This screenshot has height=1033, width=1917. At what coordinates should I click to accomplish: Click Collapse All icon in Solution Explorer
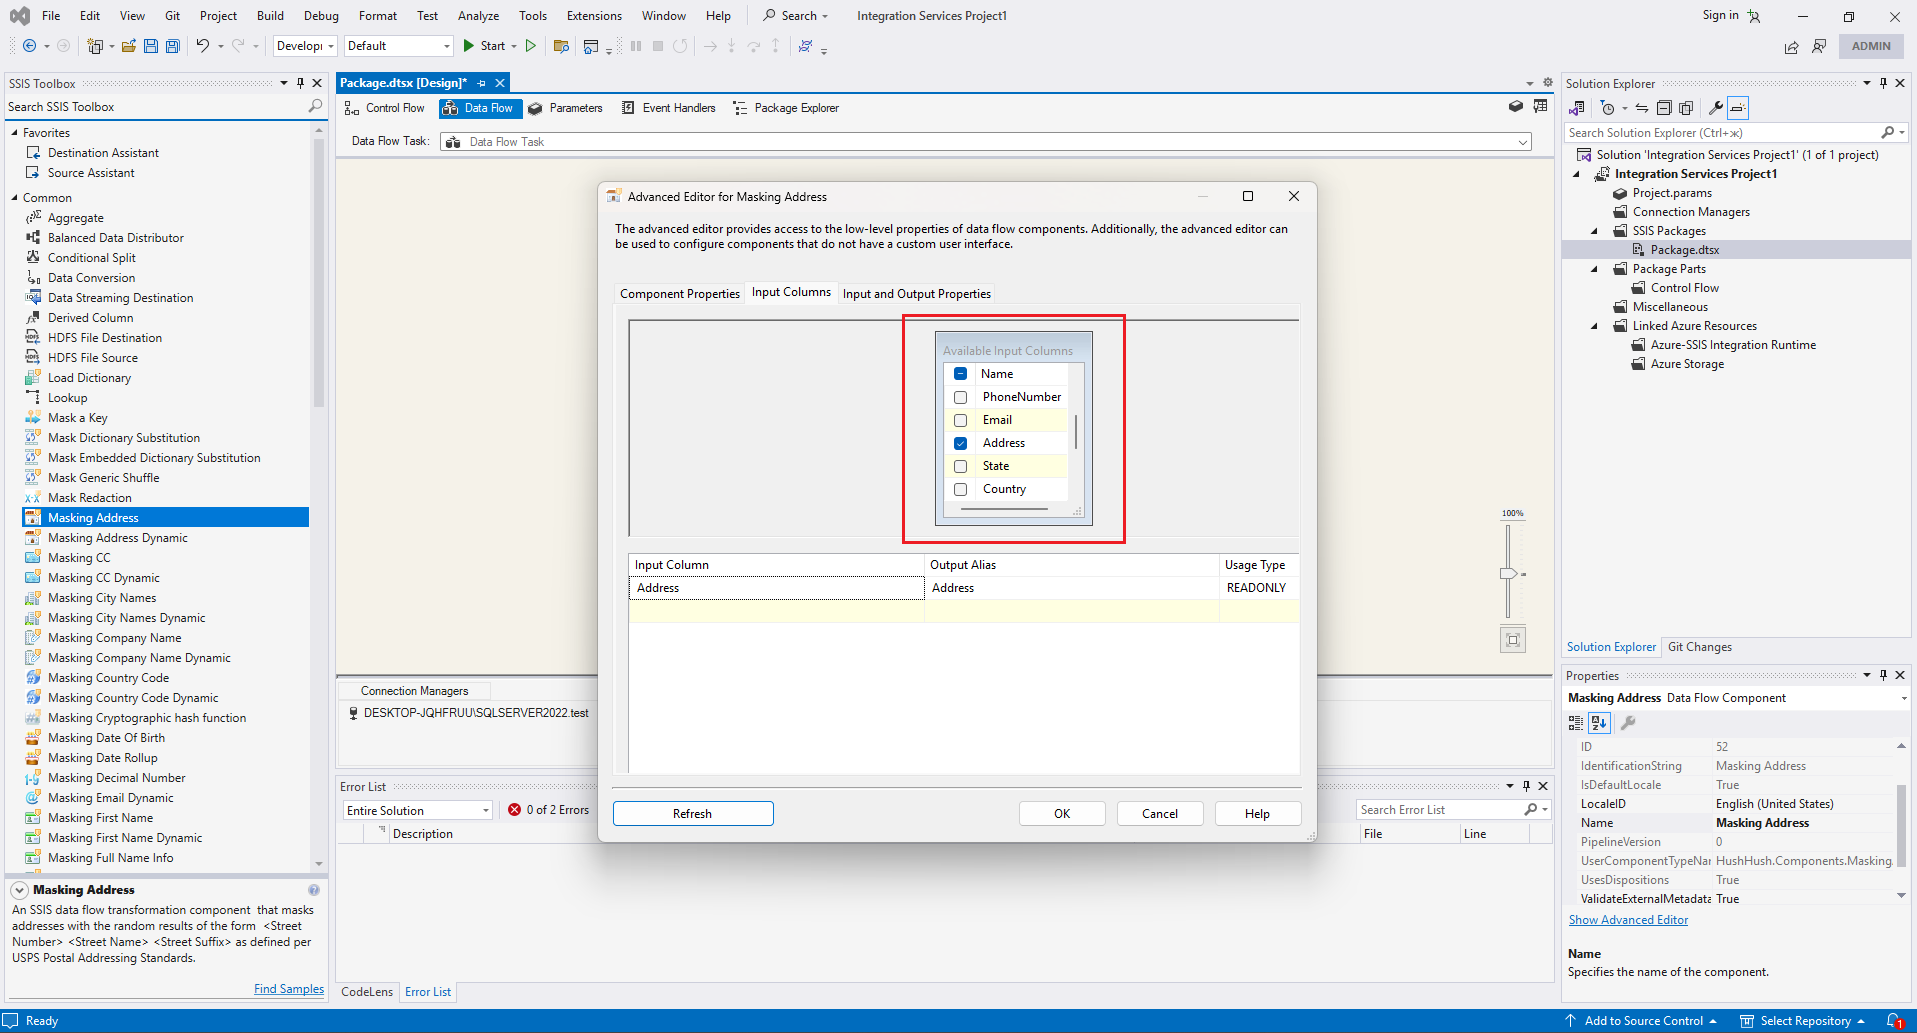[1664, 108]
